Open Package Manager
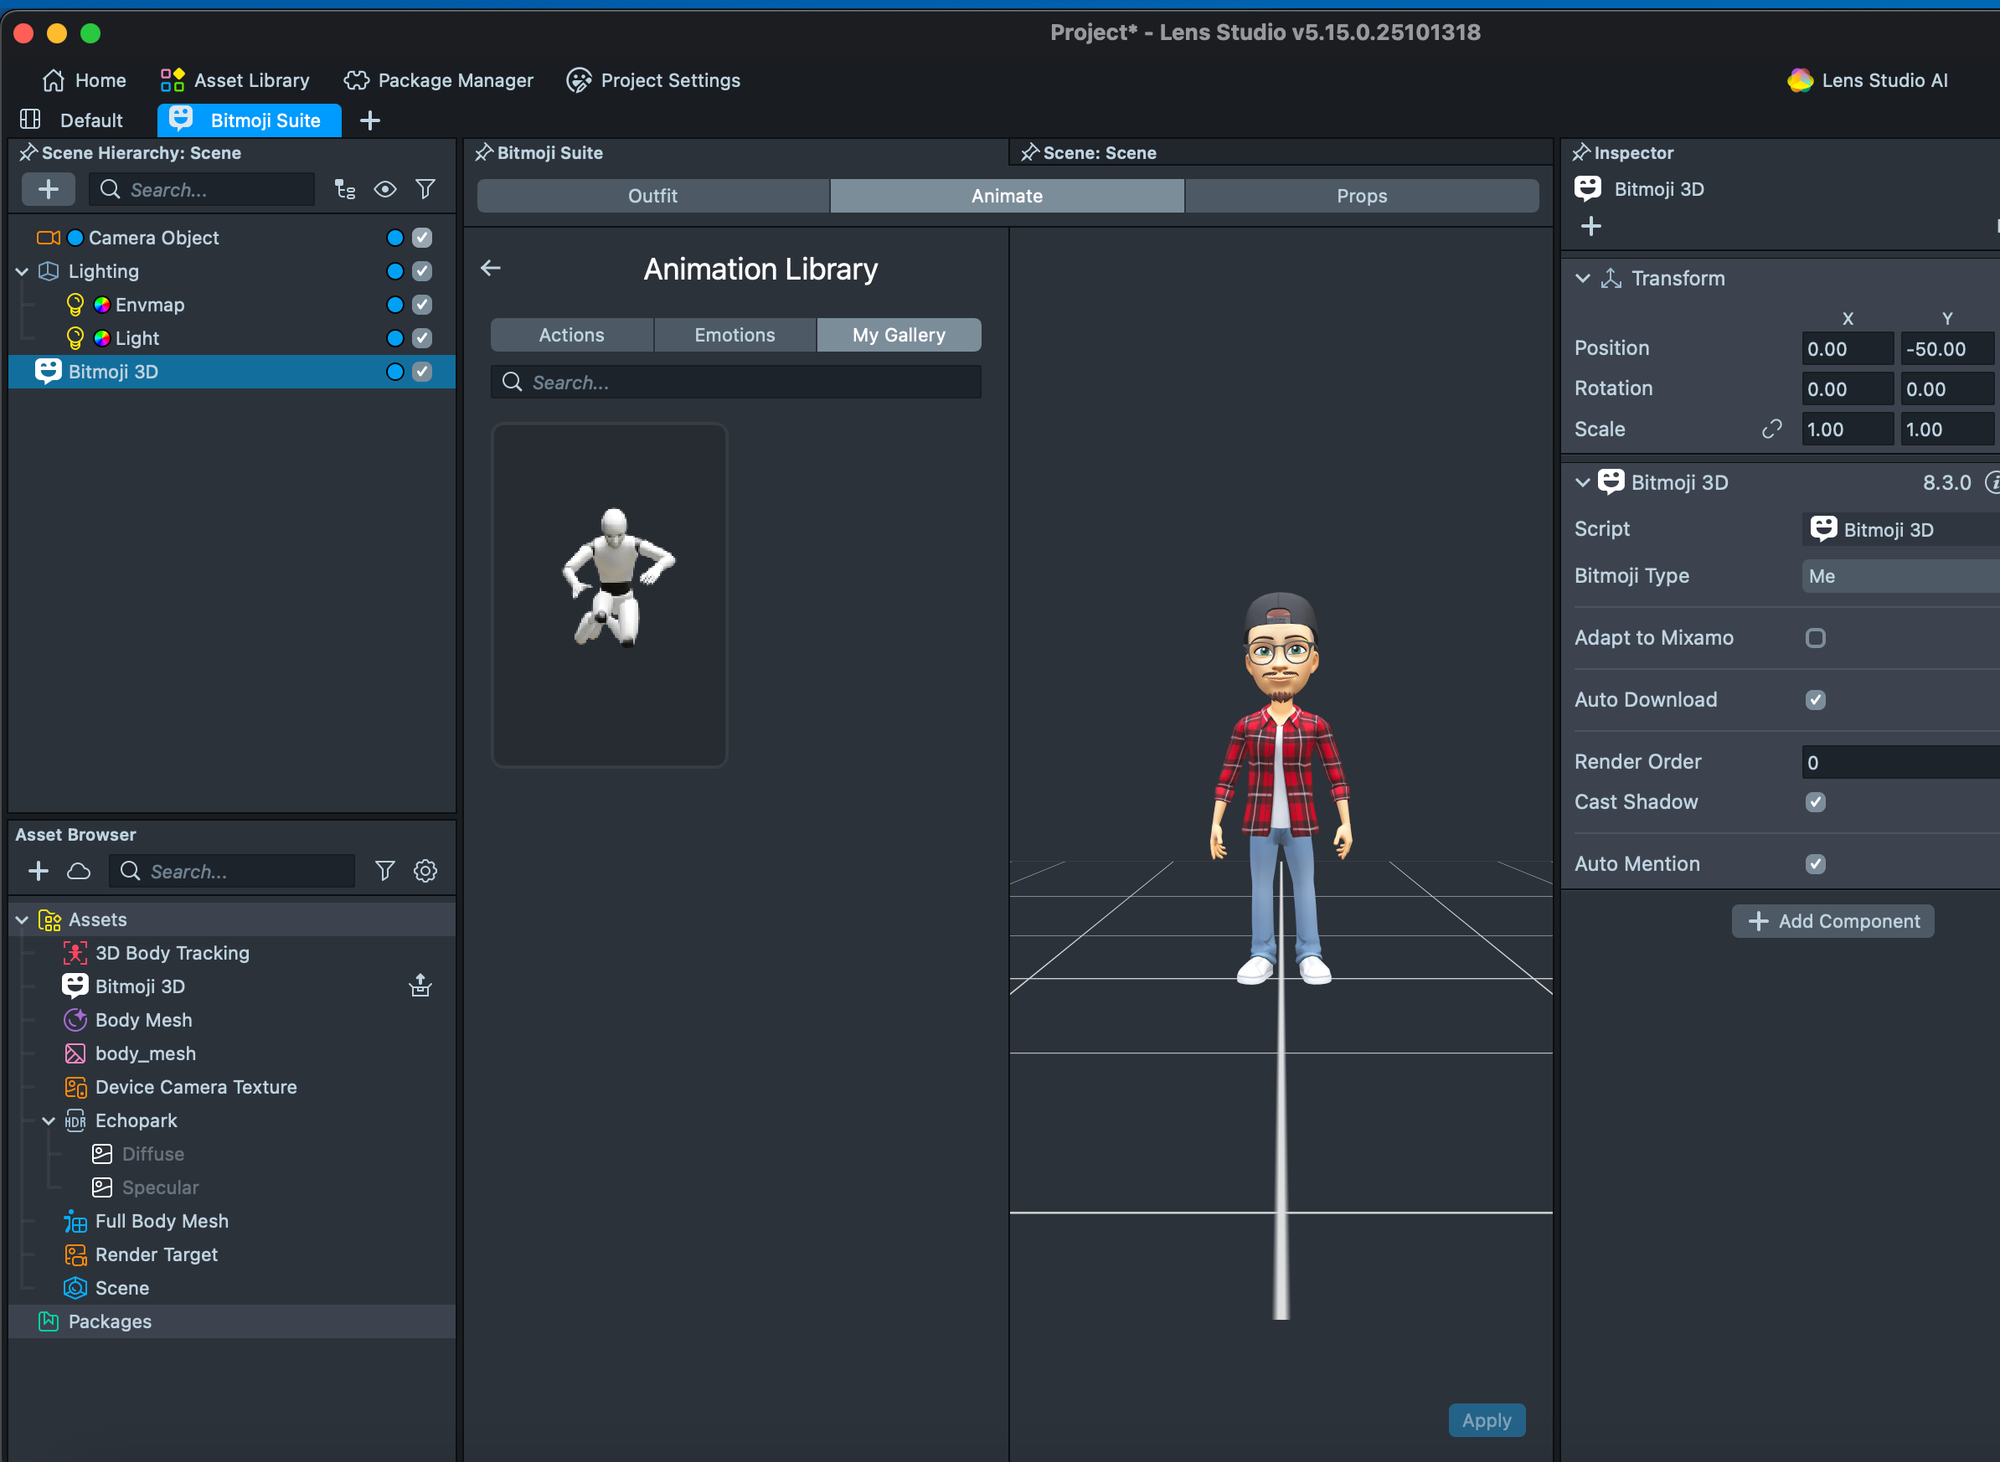The width and height of the screenshot is (2000, 1462). click(x=438, y=80)
